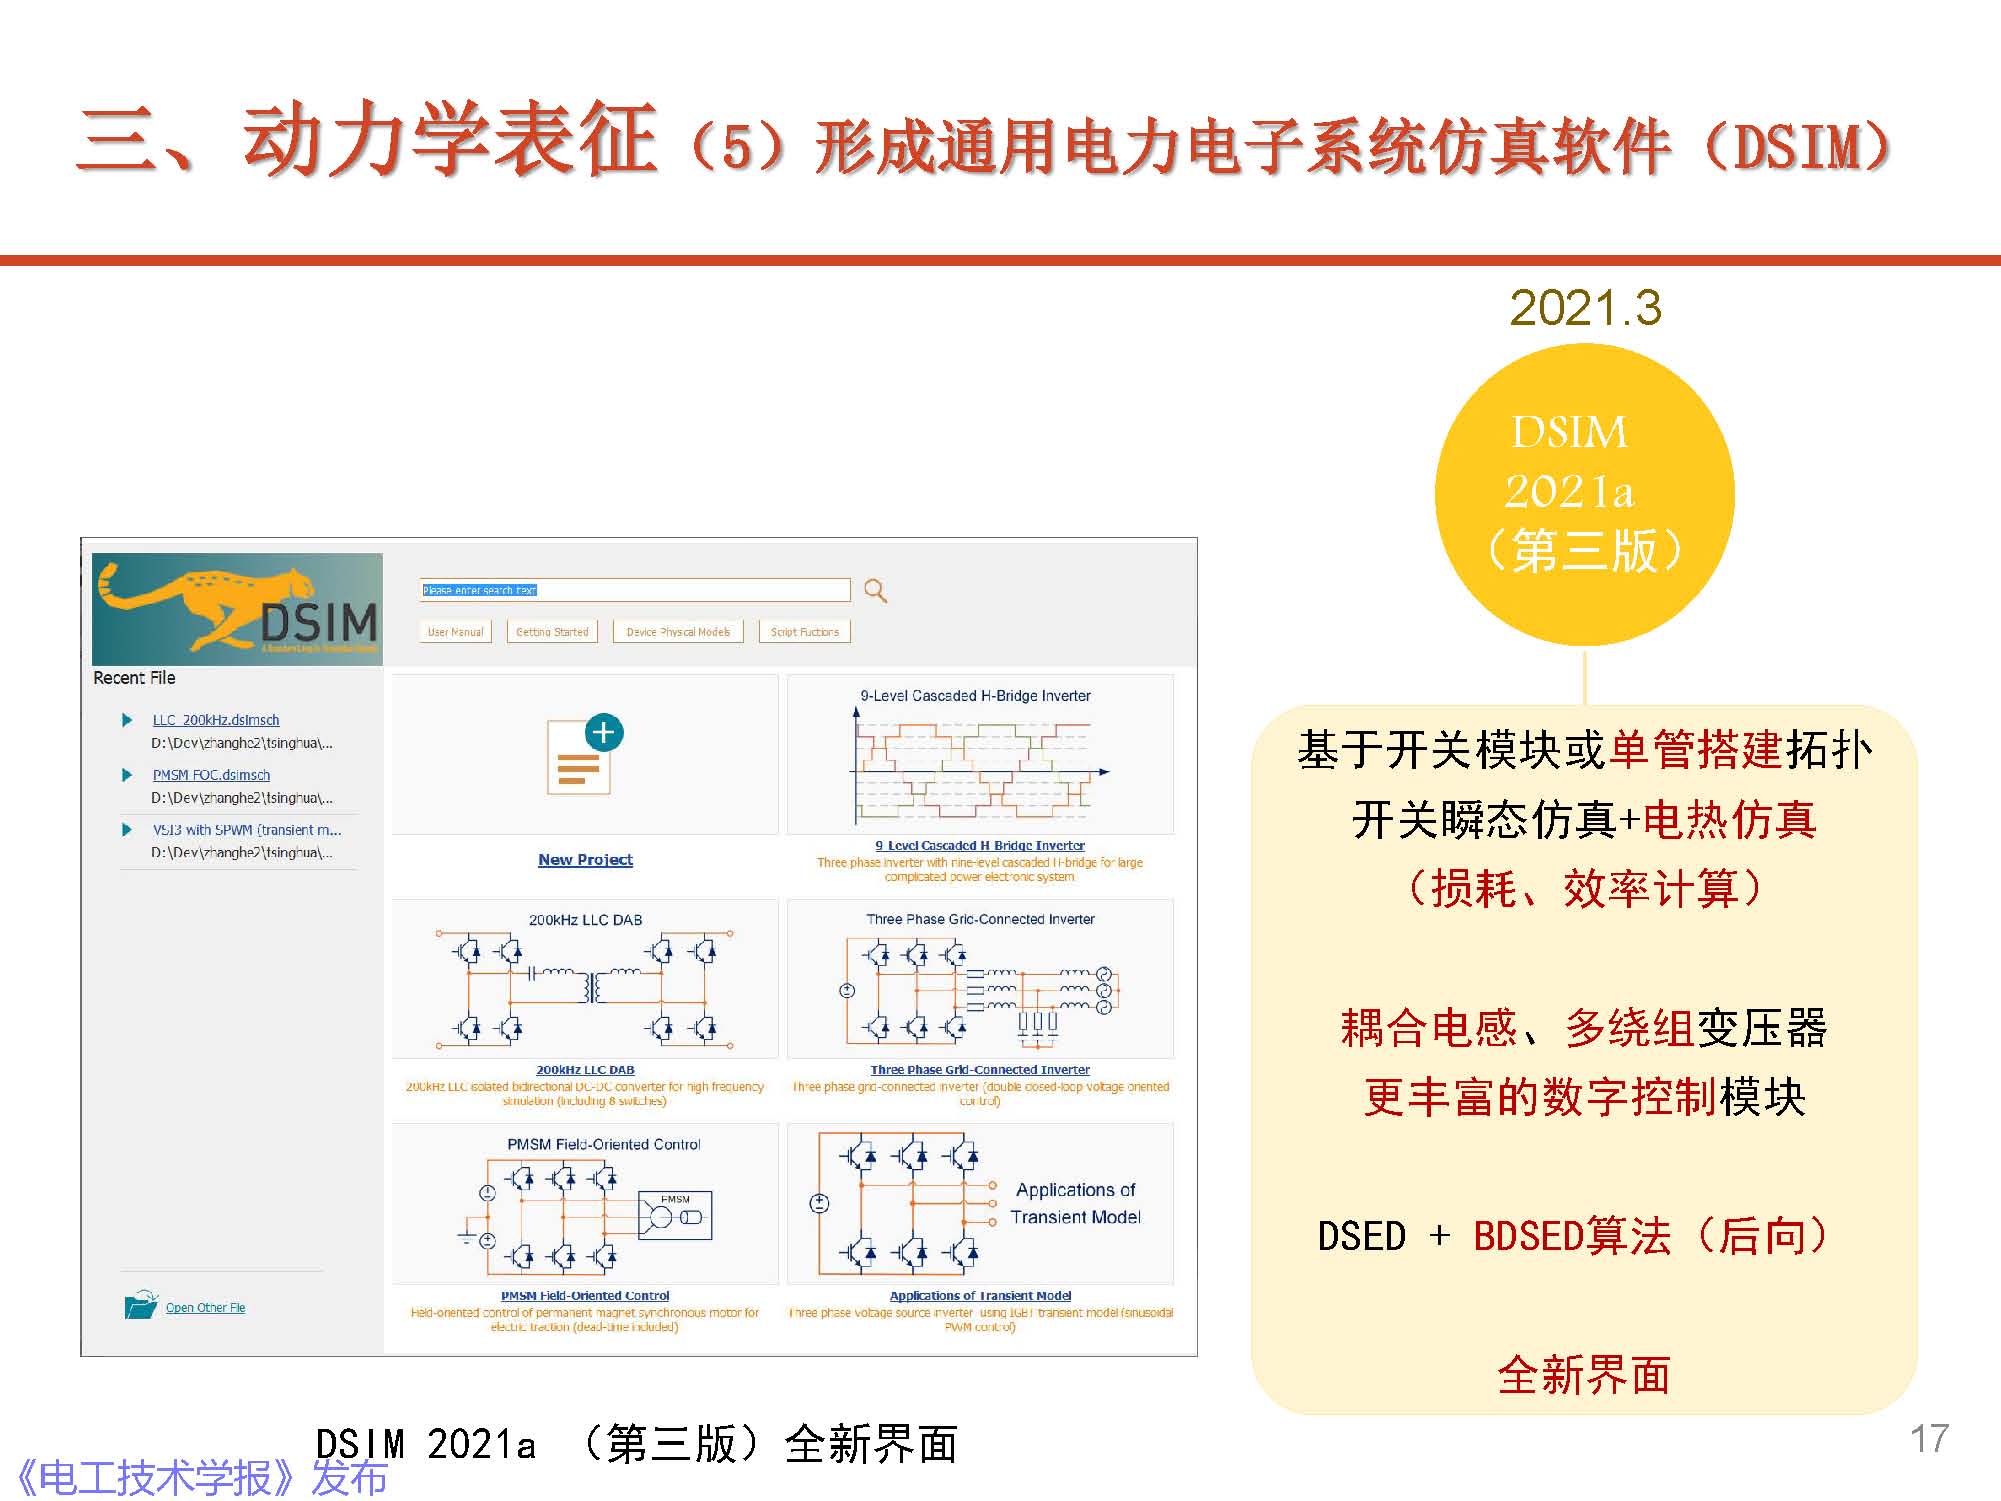Open Three Phase Grid-Connected Inverter thumbnail
Image resolution: width=2001 pixels, height=1501 pixels.
[x=980, y=978]
